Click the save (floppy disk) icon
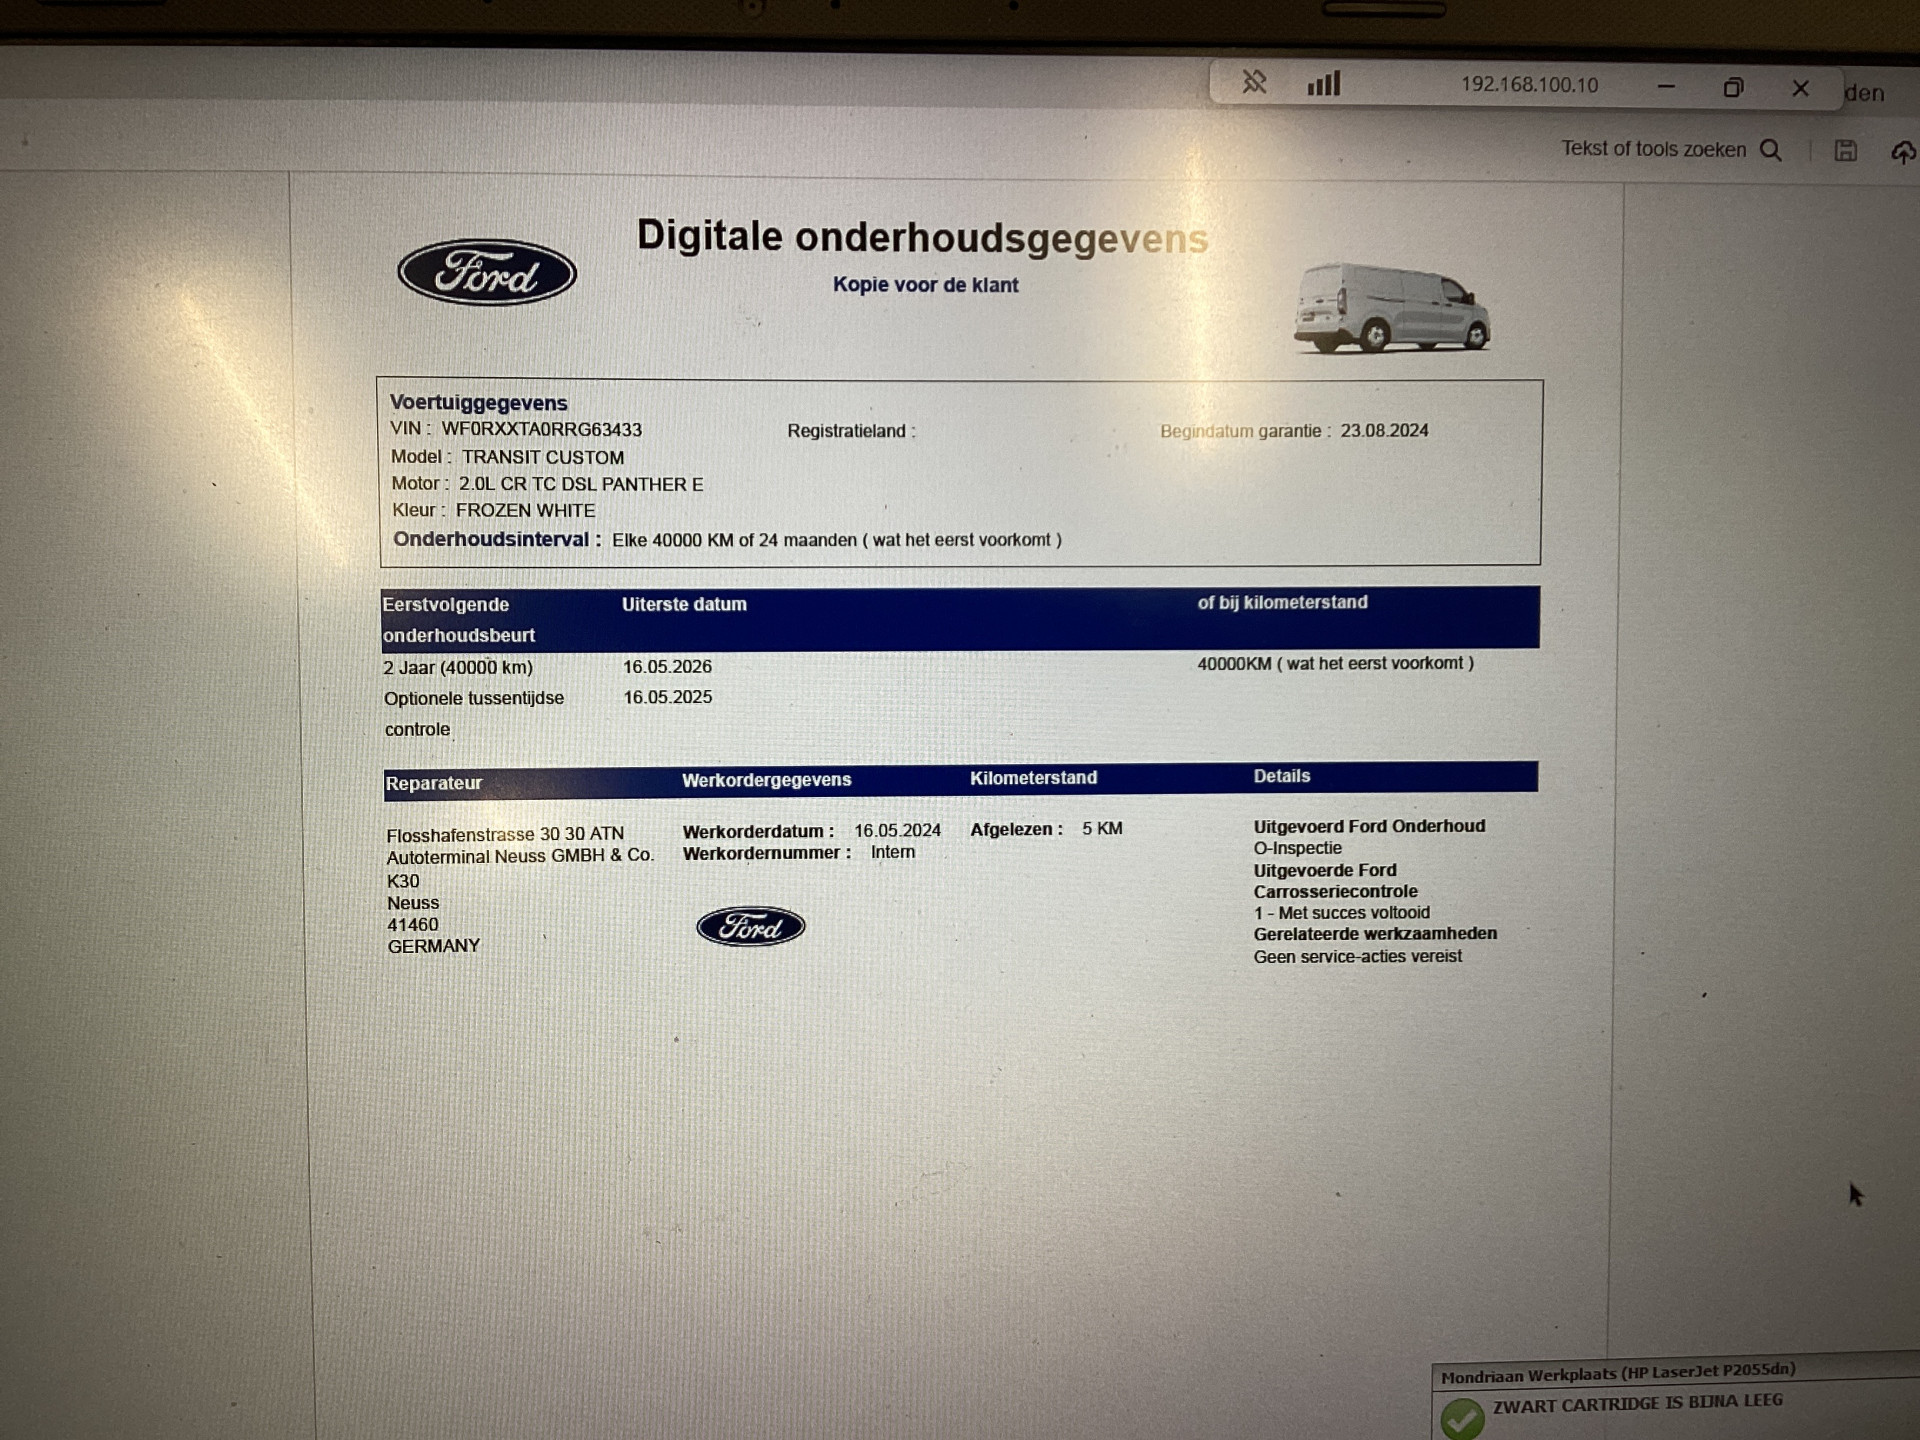The height and width of the screenshot is (1440, 1920). click(1845, 151)
